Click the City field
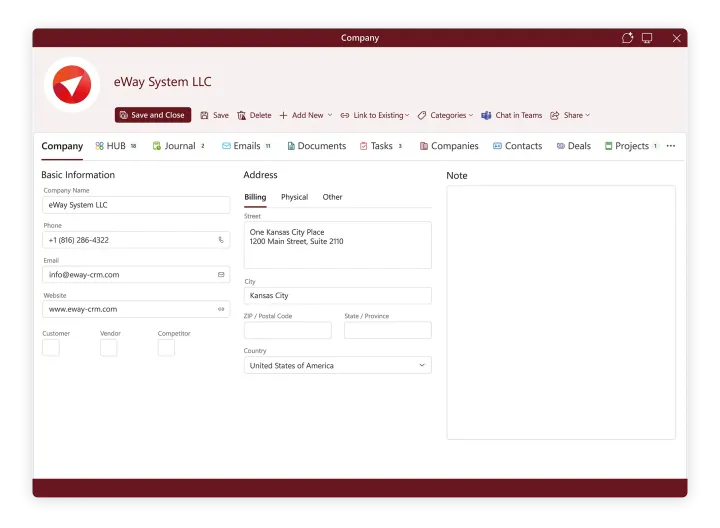 338,296
